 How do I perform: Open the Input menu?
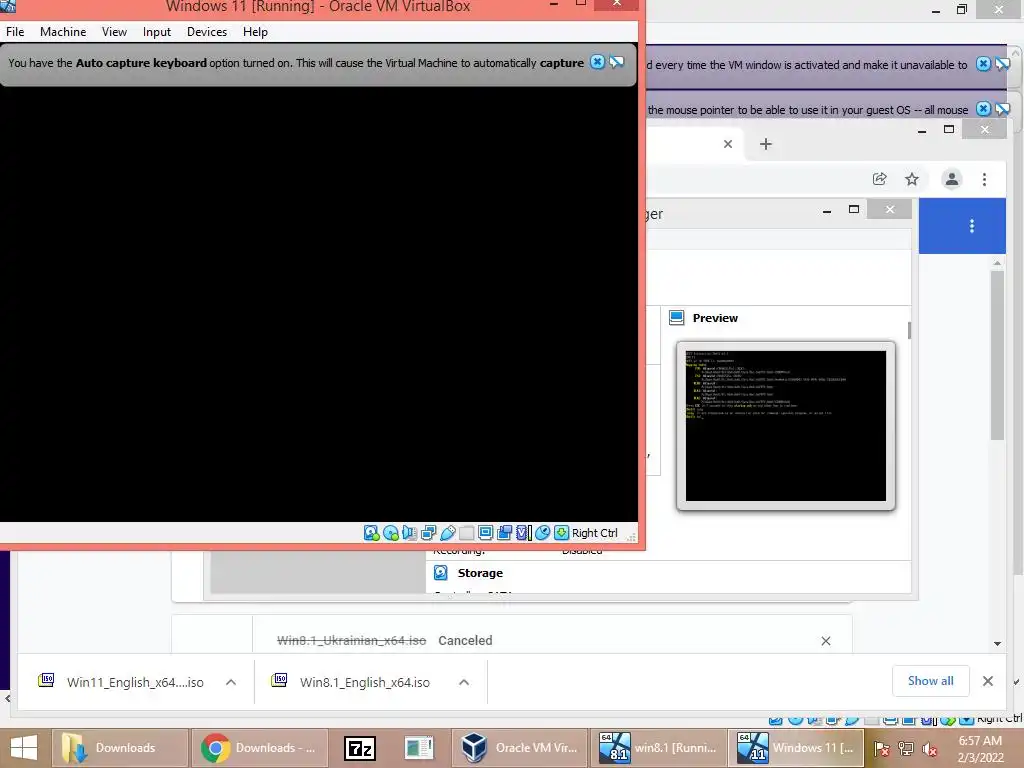pos(157,32)
